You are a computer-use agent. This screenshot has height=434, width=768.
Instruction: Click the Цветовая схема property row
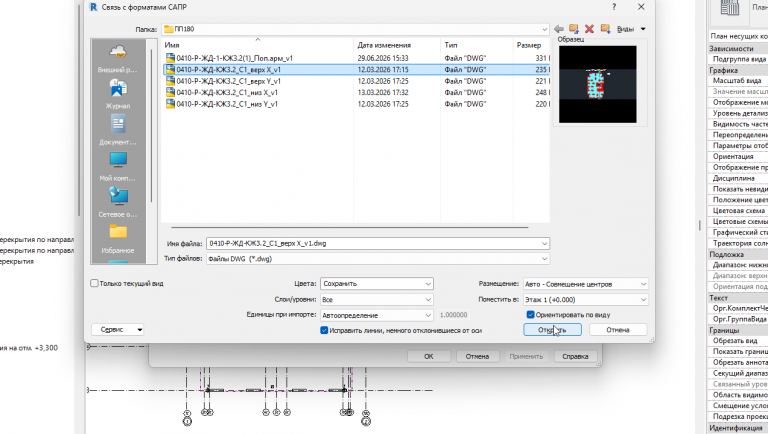[738, 211]
